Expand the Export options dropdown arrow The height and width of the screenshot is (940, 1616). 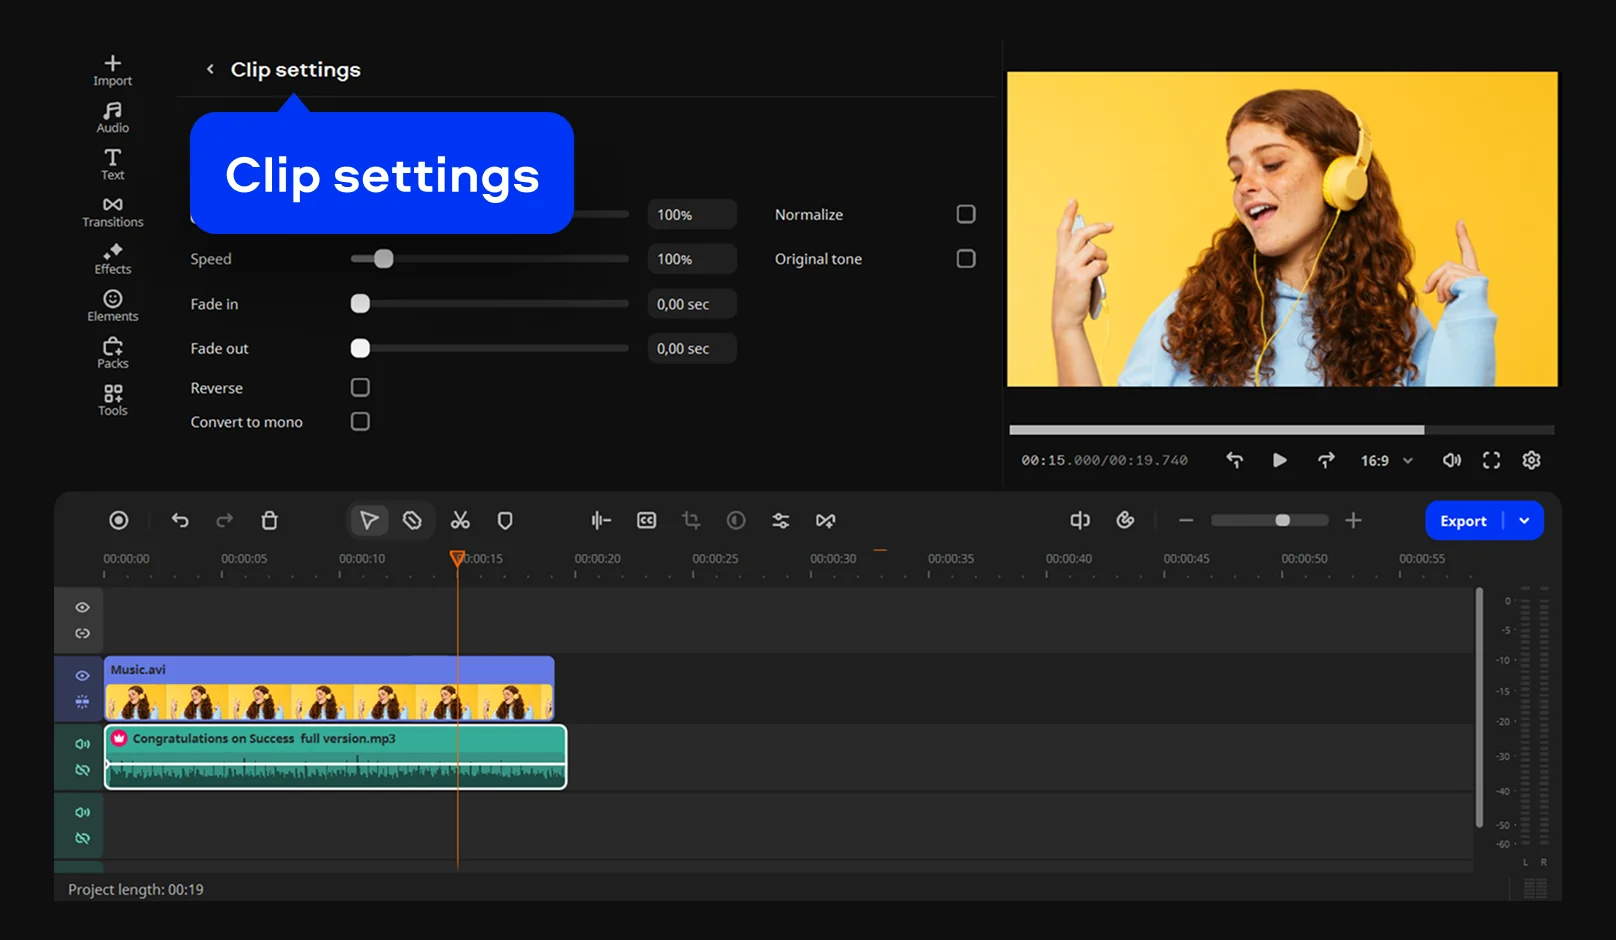(1524, 521)
